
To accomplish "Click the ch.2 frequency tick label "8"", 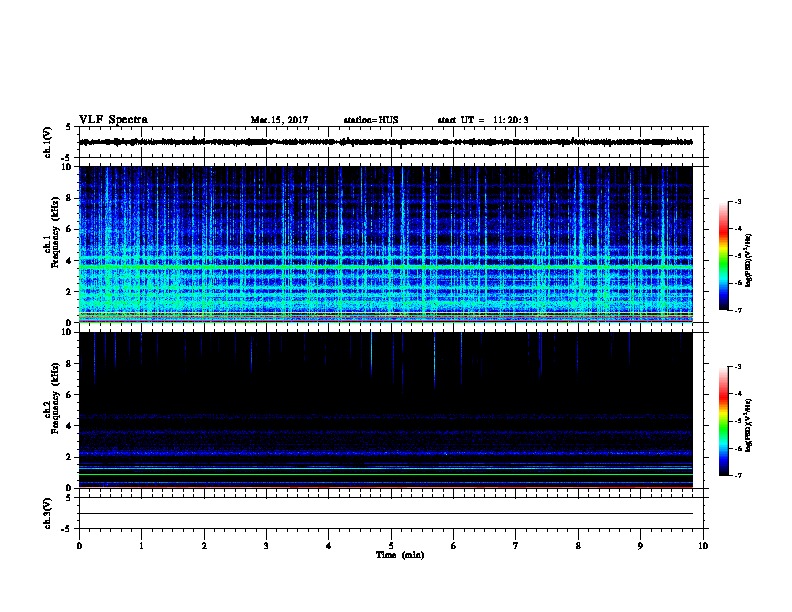I will pos(68,364).
